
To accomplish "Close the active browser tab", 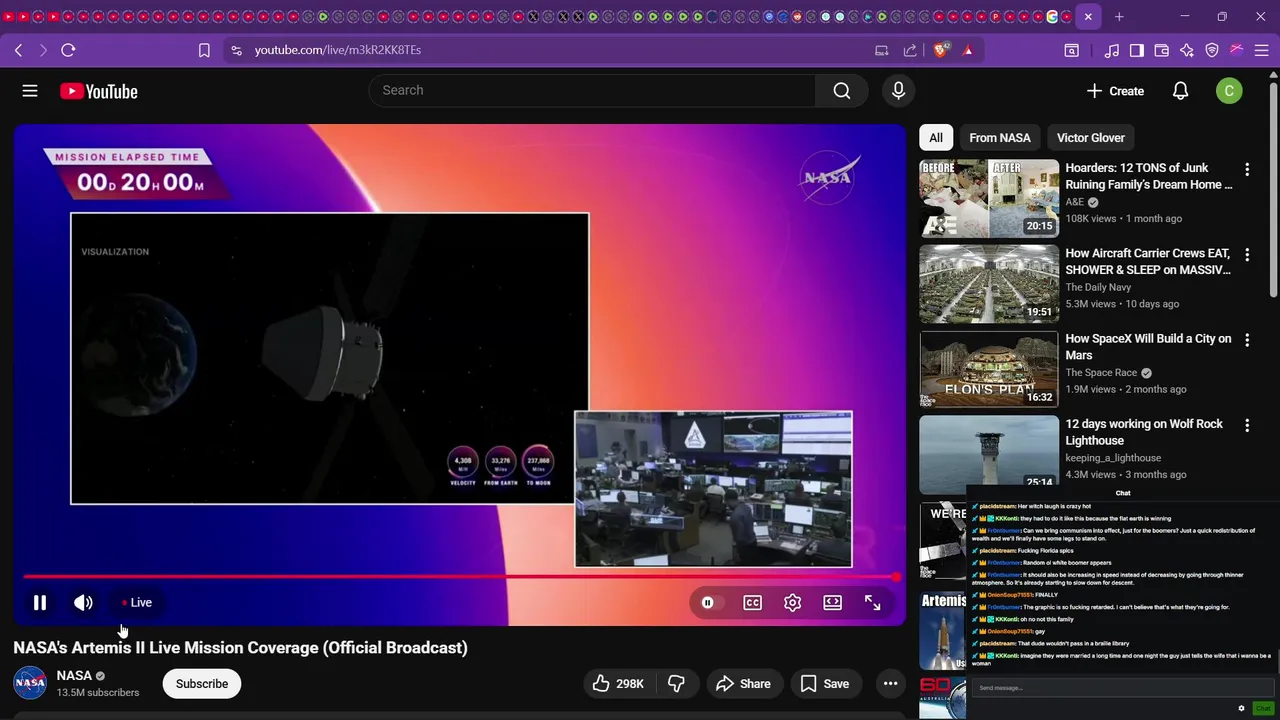I will [1088, 17].
